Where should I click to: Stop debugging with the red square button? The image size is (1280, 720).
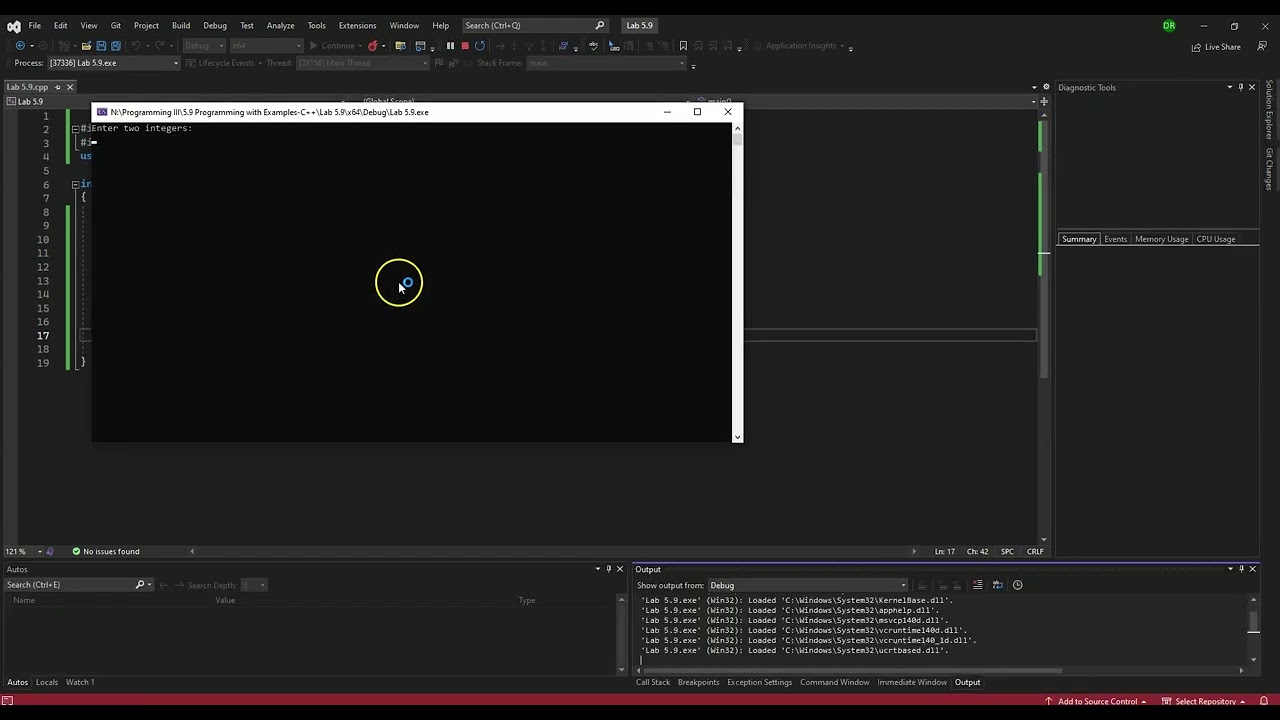tap(465, 46)
